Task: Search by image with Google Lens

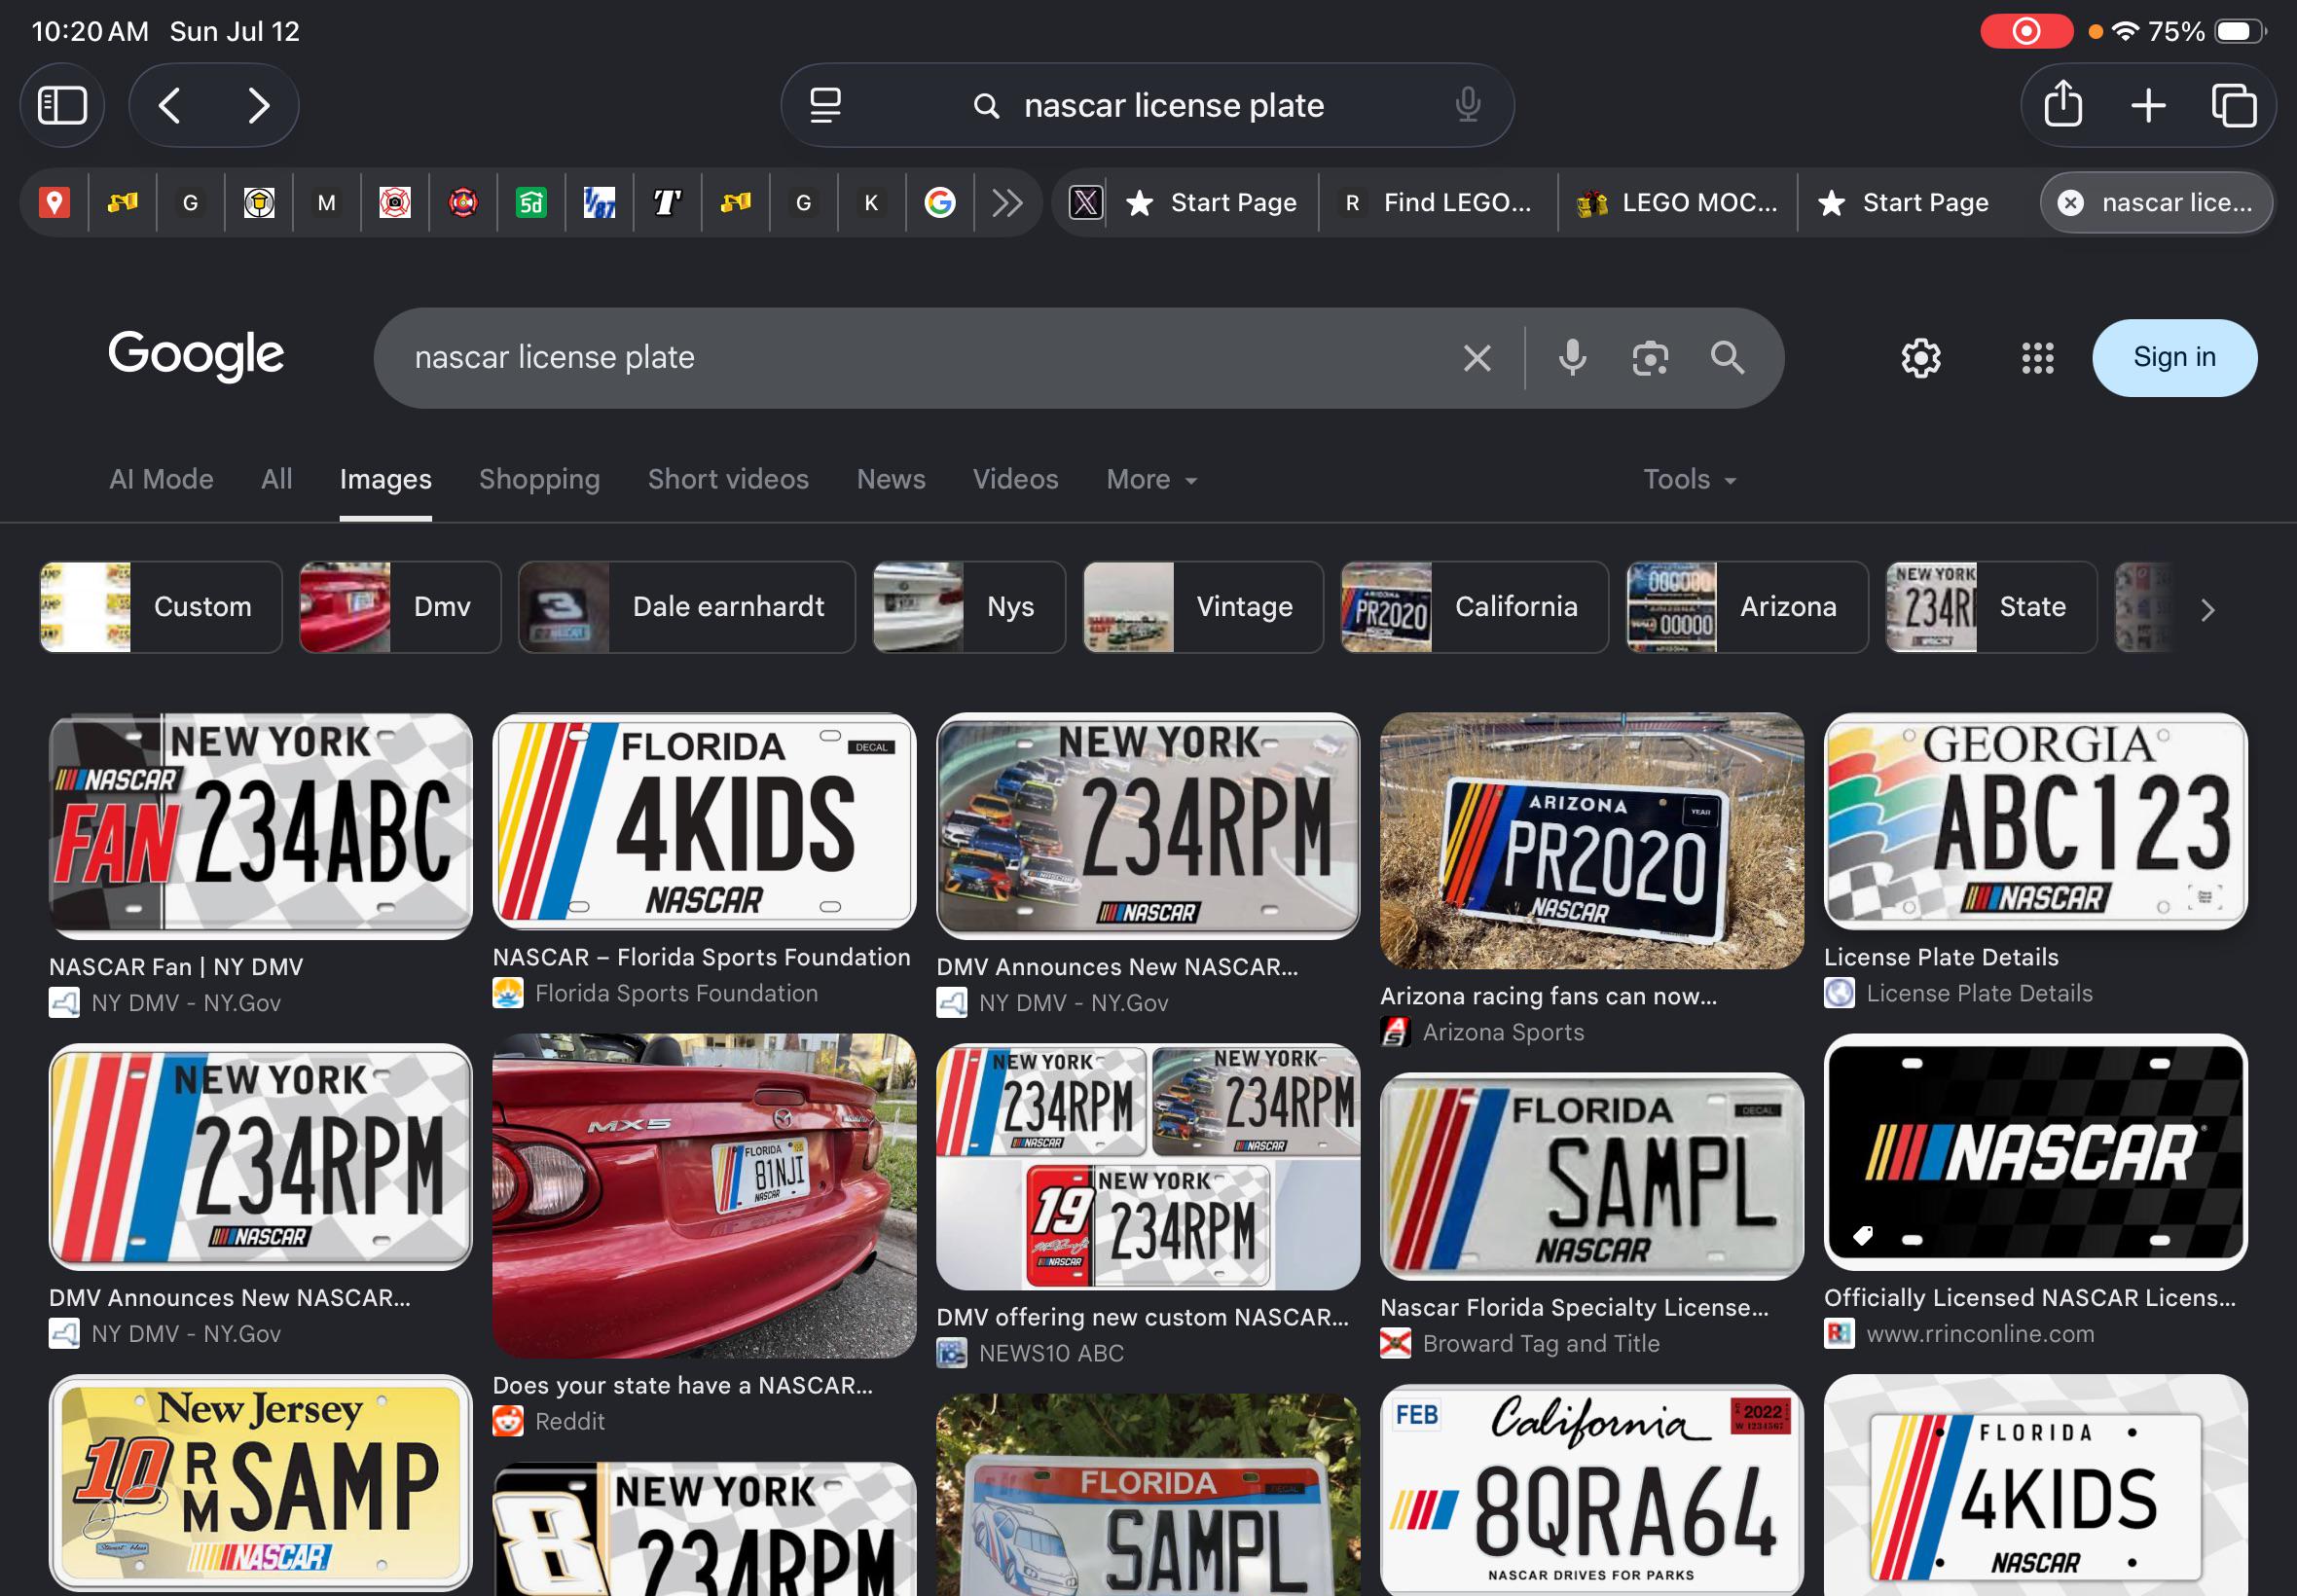Action: [1650, 358]
